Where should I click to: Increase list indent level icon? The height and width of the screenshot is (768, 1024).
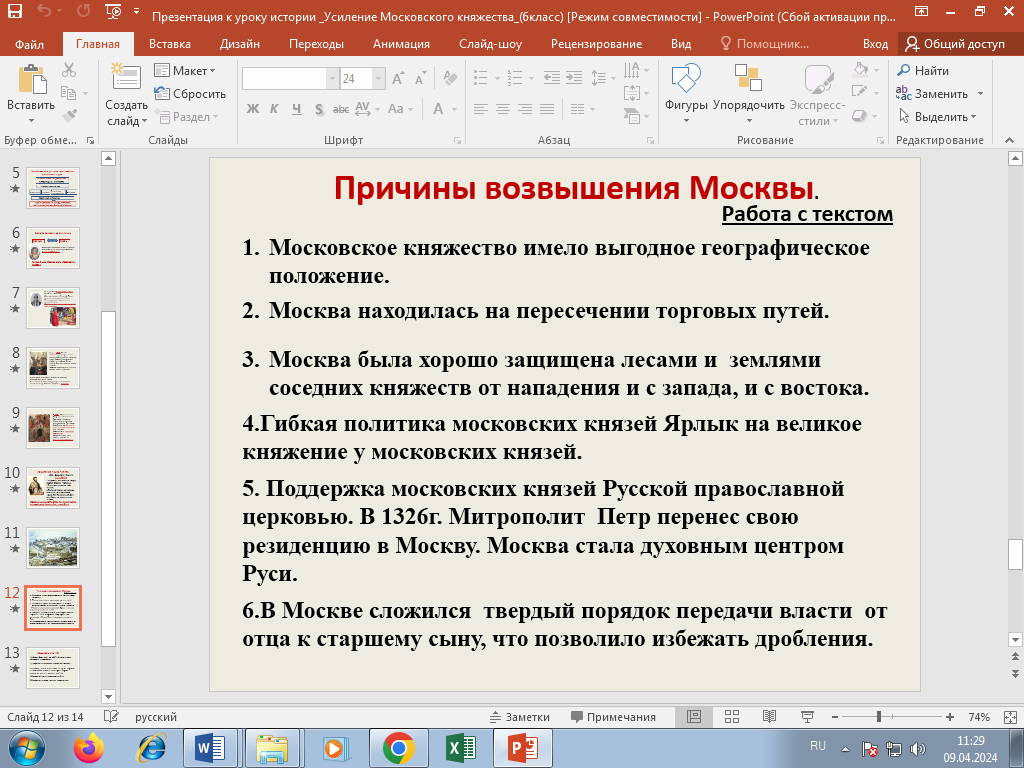574,78
